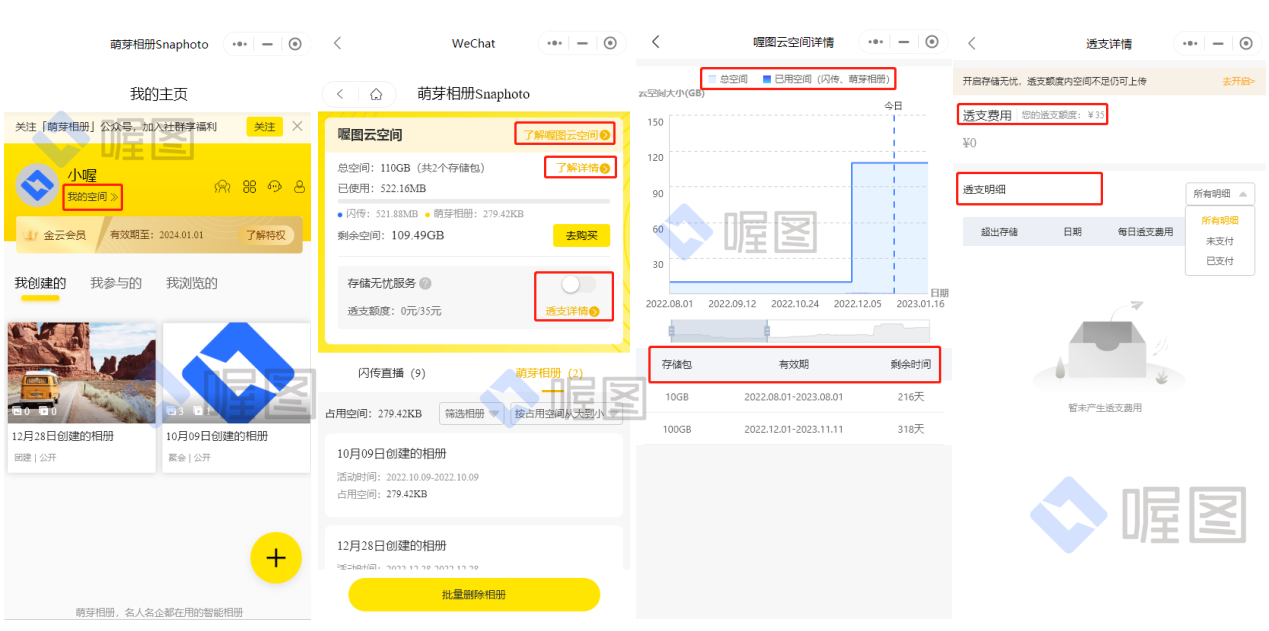This screenshot has width=1269, height=631.
Task: Switch to the 萌芽相册 (2) tab
Action: pyautogui.click(x=550, y=373)
